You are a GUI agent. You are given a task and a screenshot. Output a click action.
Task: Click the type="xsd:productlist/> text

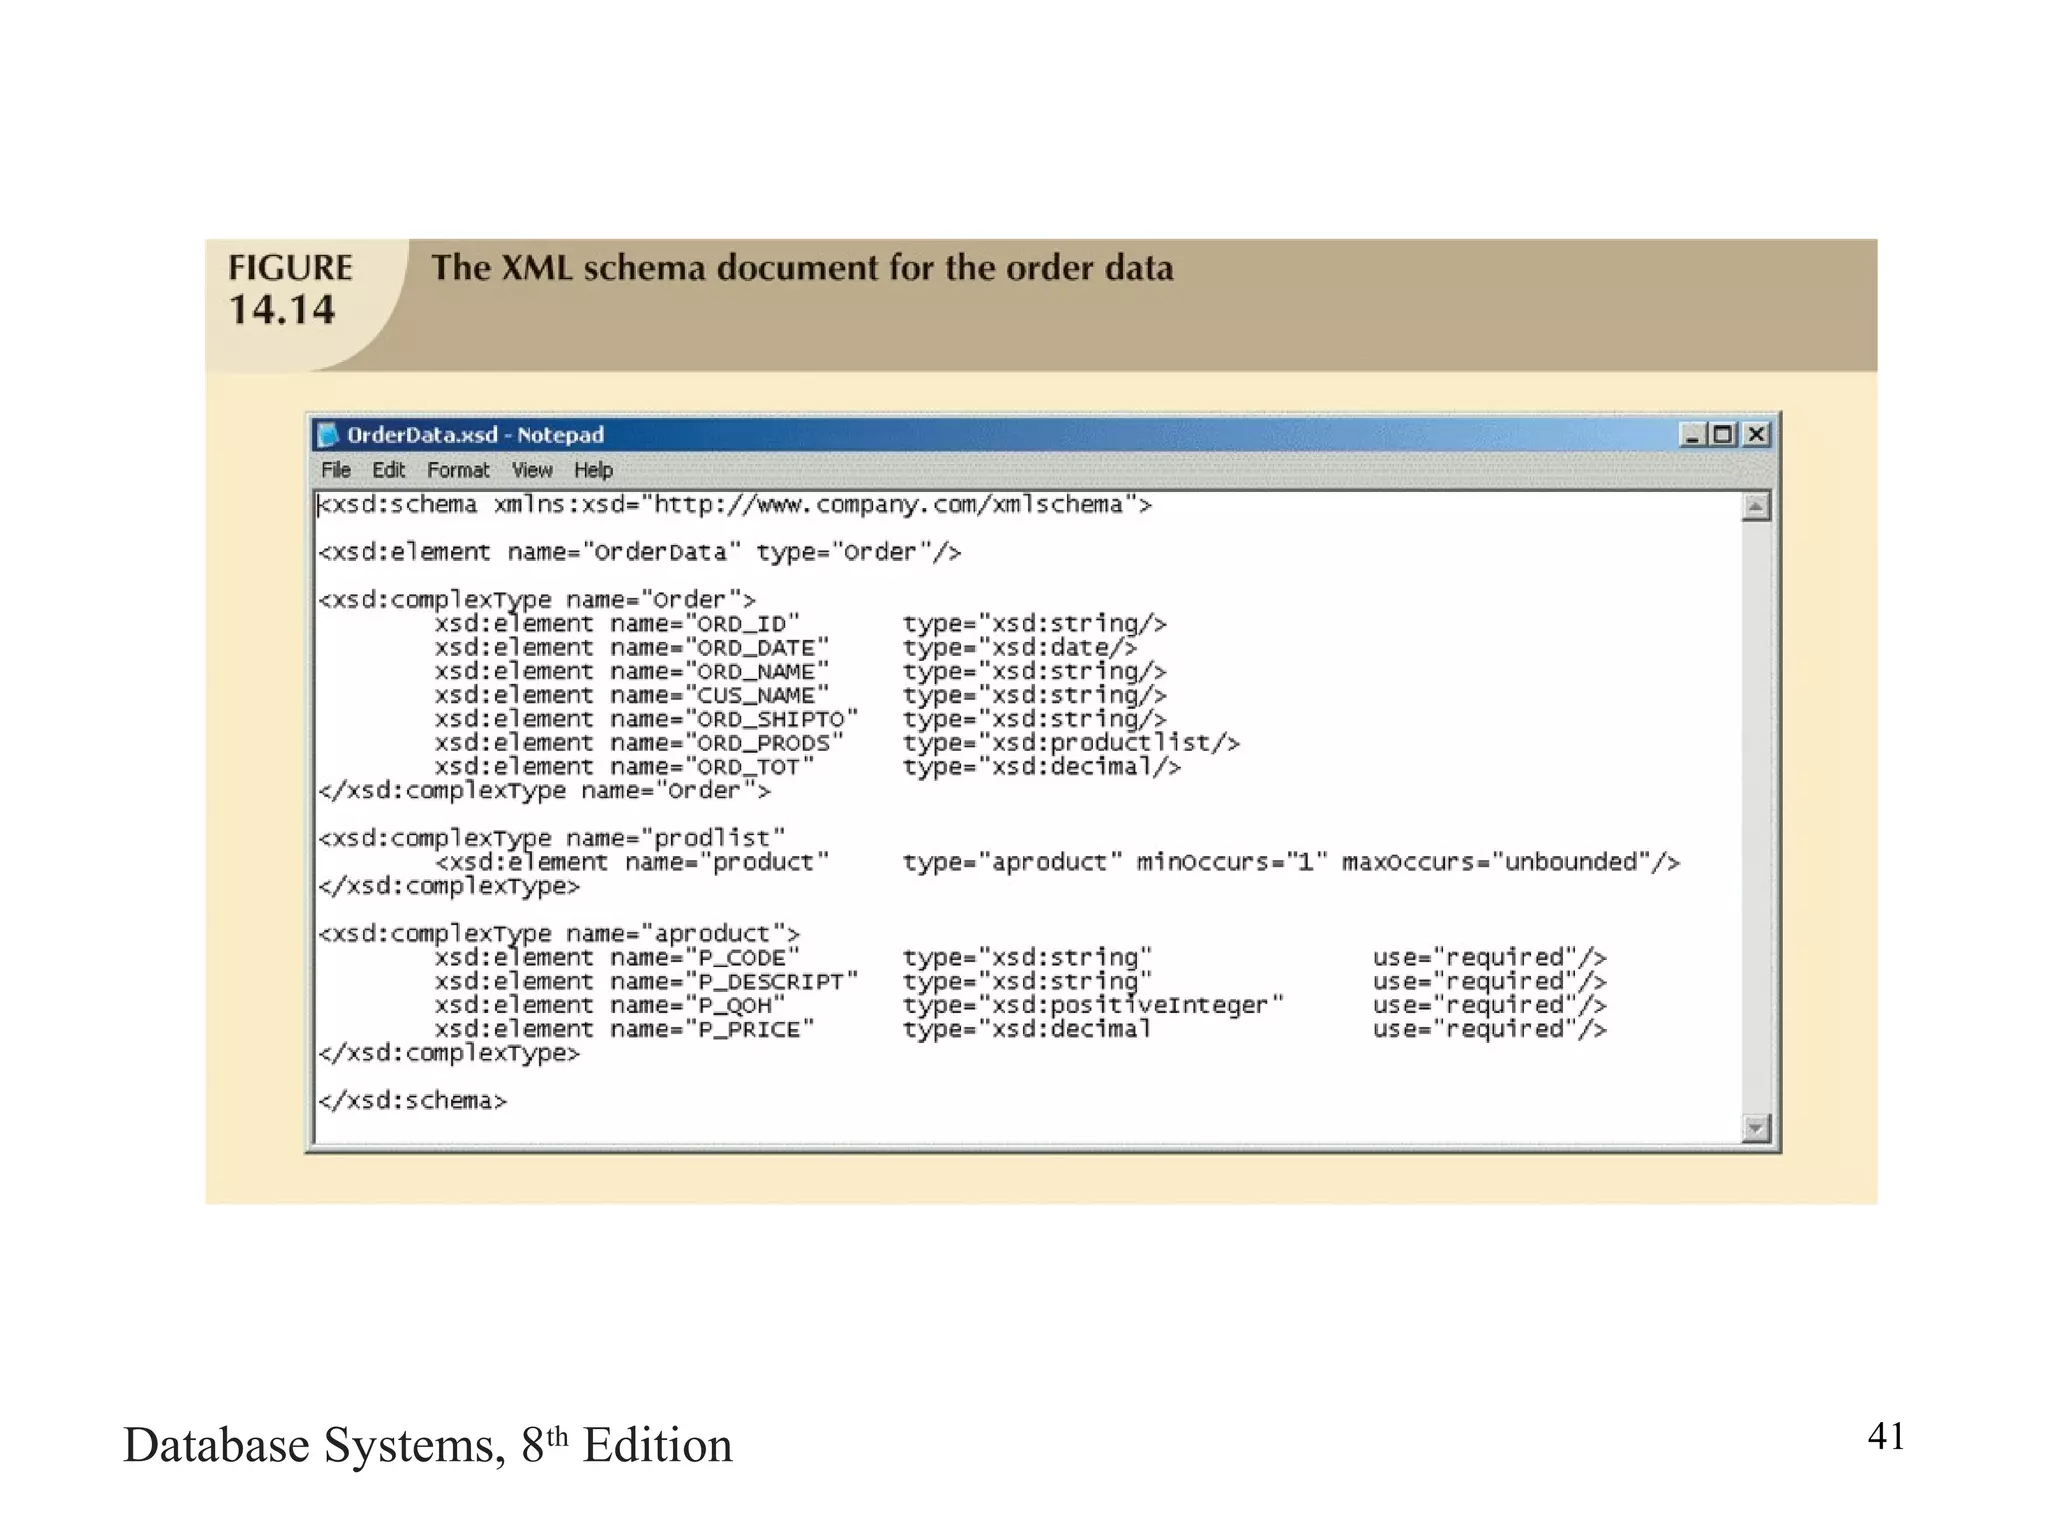pos(1071,743)
